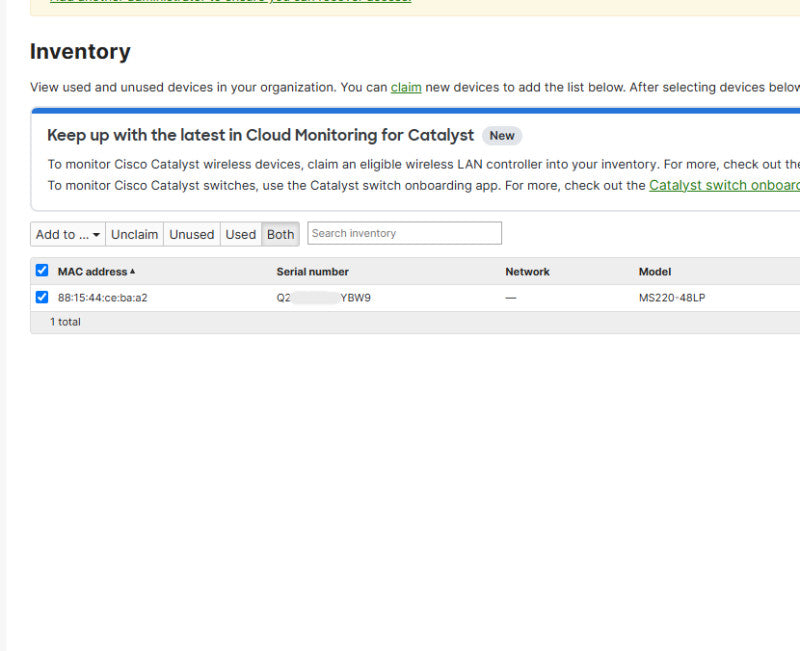Click the Inventory page heading

click(x=80, y=52)
